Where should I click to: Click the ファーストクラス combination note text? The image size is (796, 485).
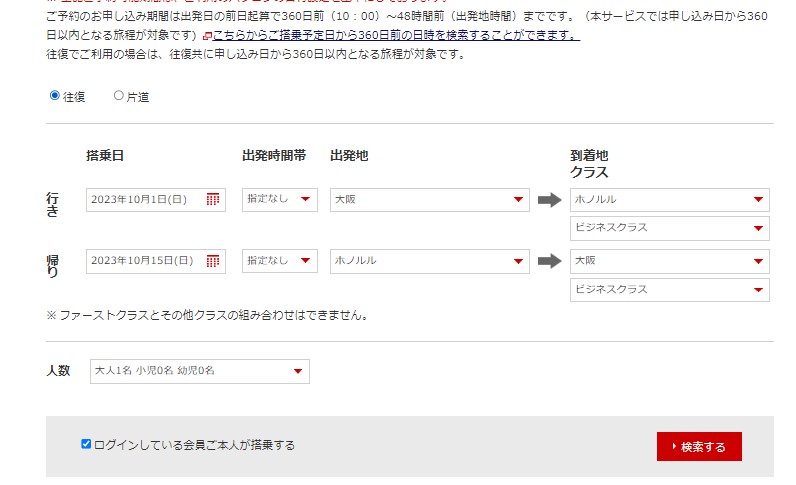[x=208, y=315]
